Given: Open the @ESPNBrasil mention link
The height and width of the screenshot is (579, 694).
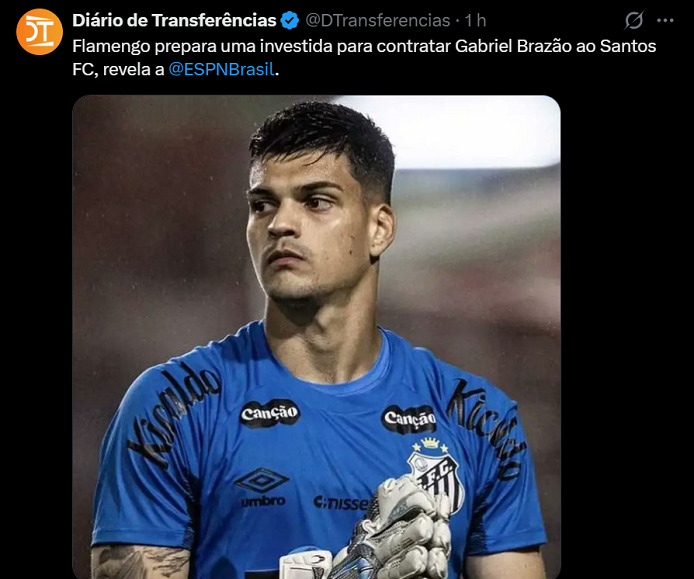Looking at the screenshot, I should [x=222, y=69].
